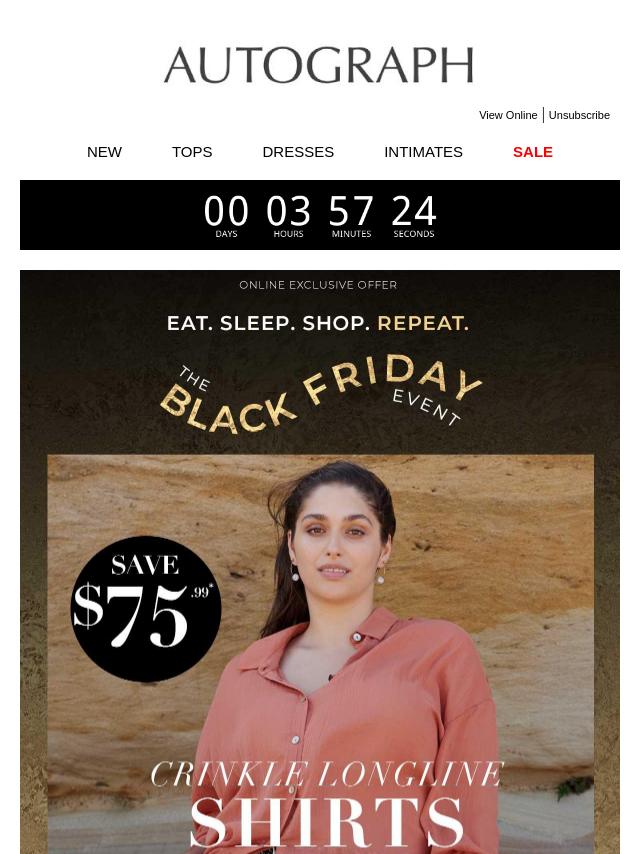640x854 pixels.
Task: Go to the NEW menu item
Action: tap(104, 152)
